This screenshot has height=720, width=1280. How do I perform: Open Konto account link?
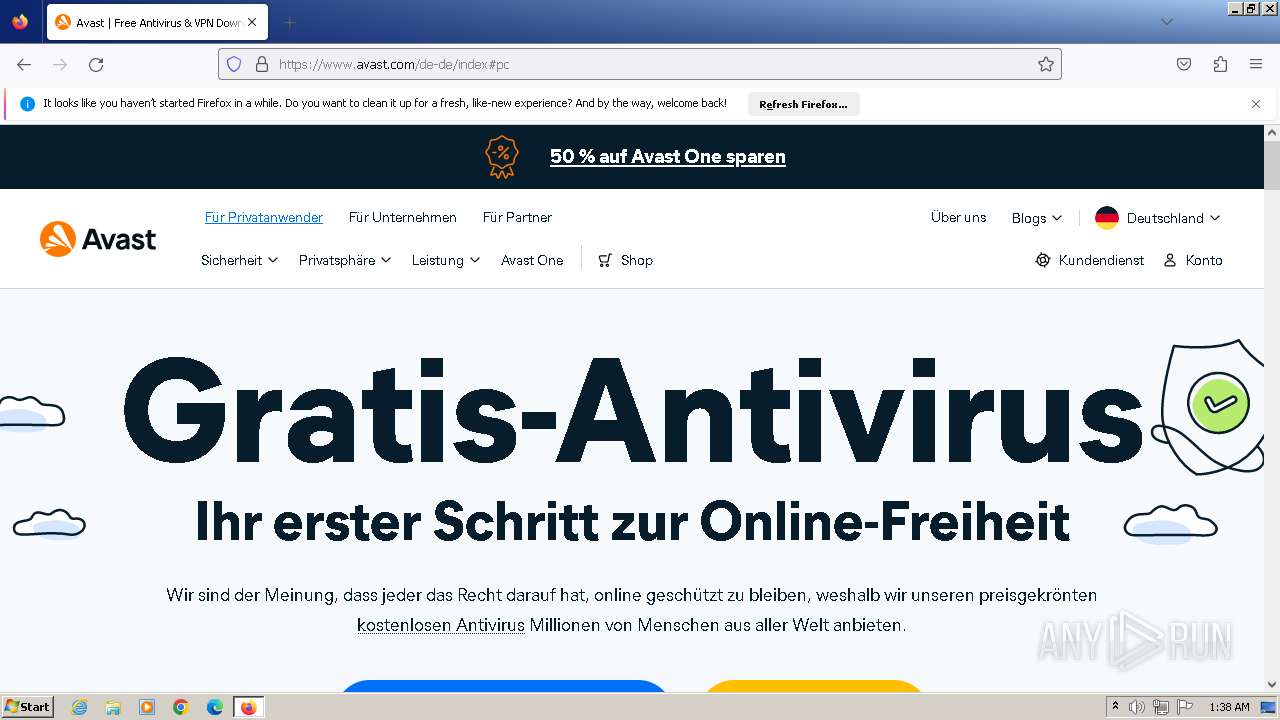1193,260
